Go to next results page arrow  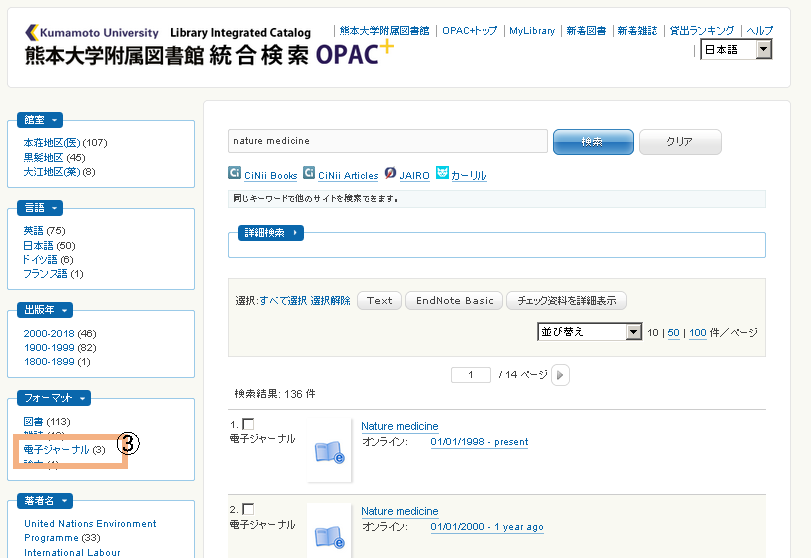point(560,375)
